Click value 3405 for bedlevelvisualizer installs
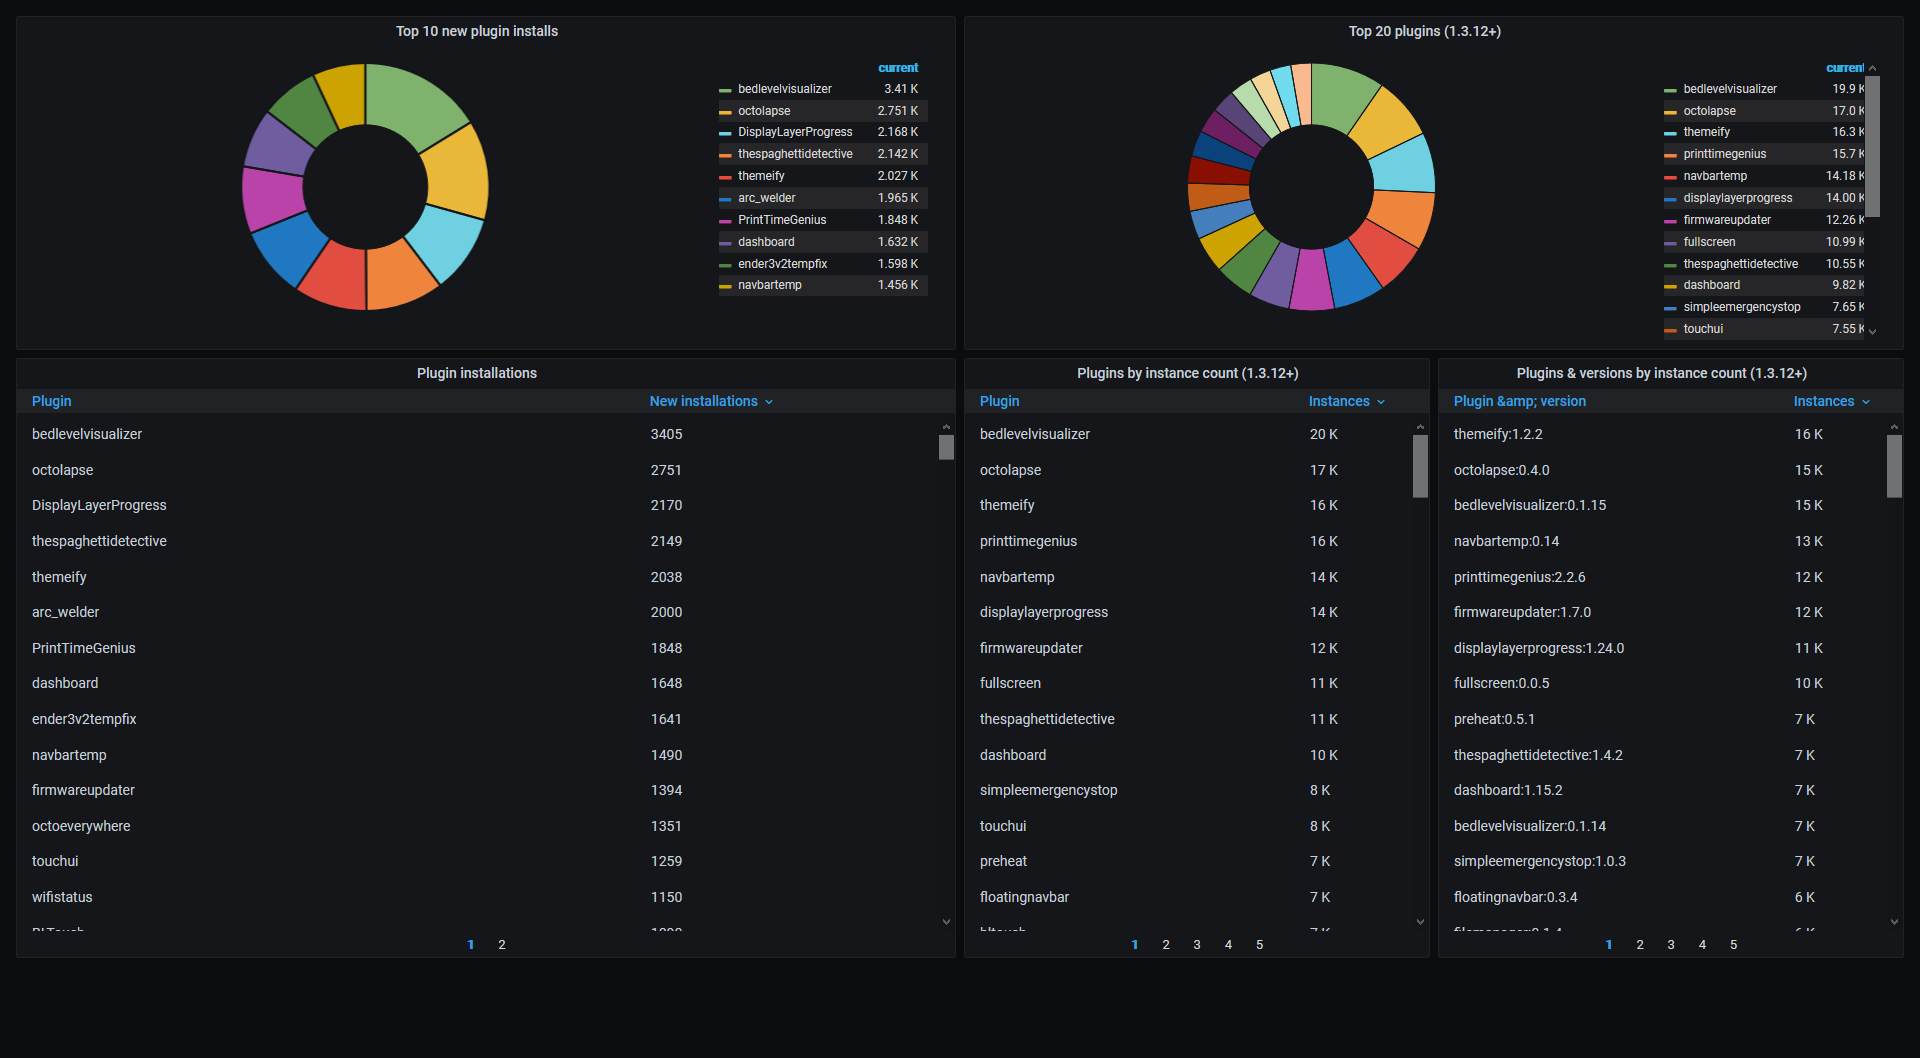 tap(666, 434)
